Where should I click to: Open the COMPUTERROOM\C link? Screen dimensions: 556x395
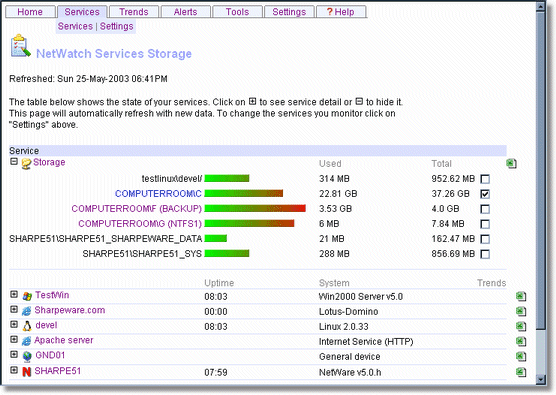tap(158, 194)
